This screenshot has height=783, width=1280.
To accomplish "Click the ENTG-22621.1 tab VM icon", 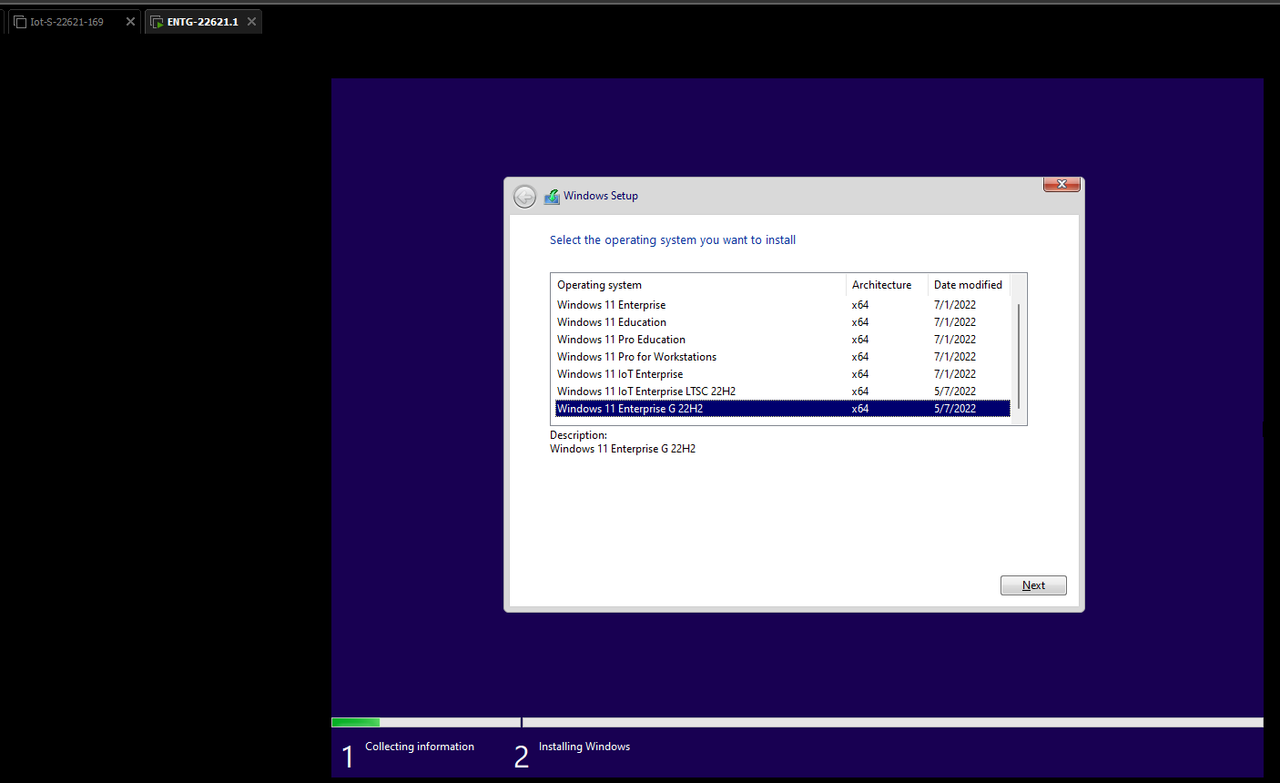I will [x=156, y=22].
